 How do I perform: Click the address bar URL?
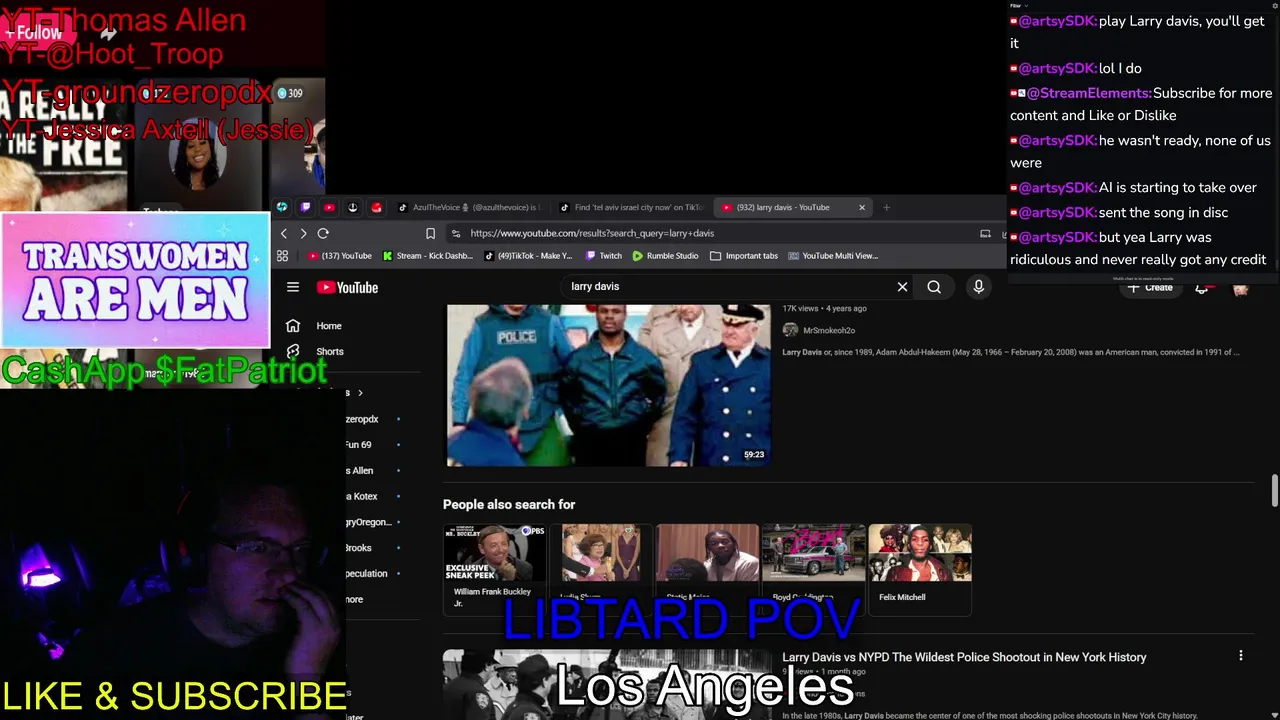(x=592, y=233)
